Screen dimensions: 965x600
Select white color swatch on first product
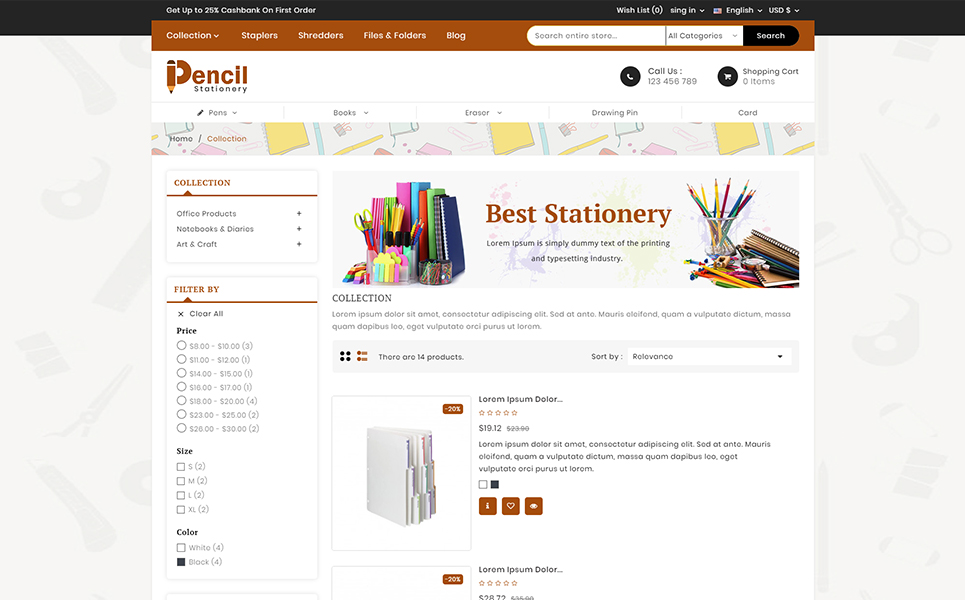[x=483, y=485]
